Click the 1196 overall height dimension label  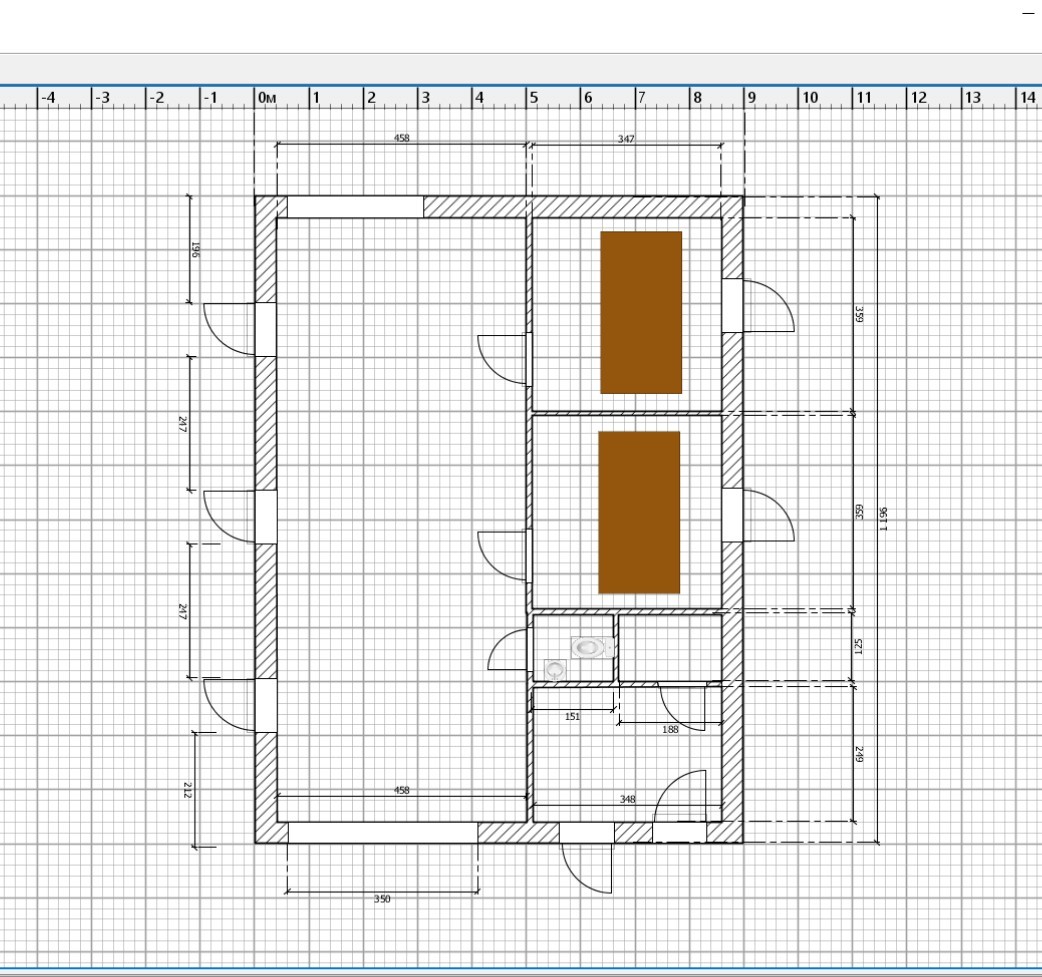883,519
